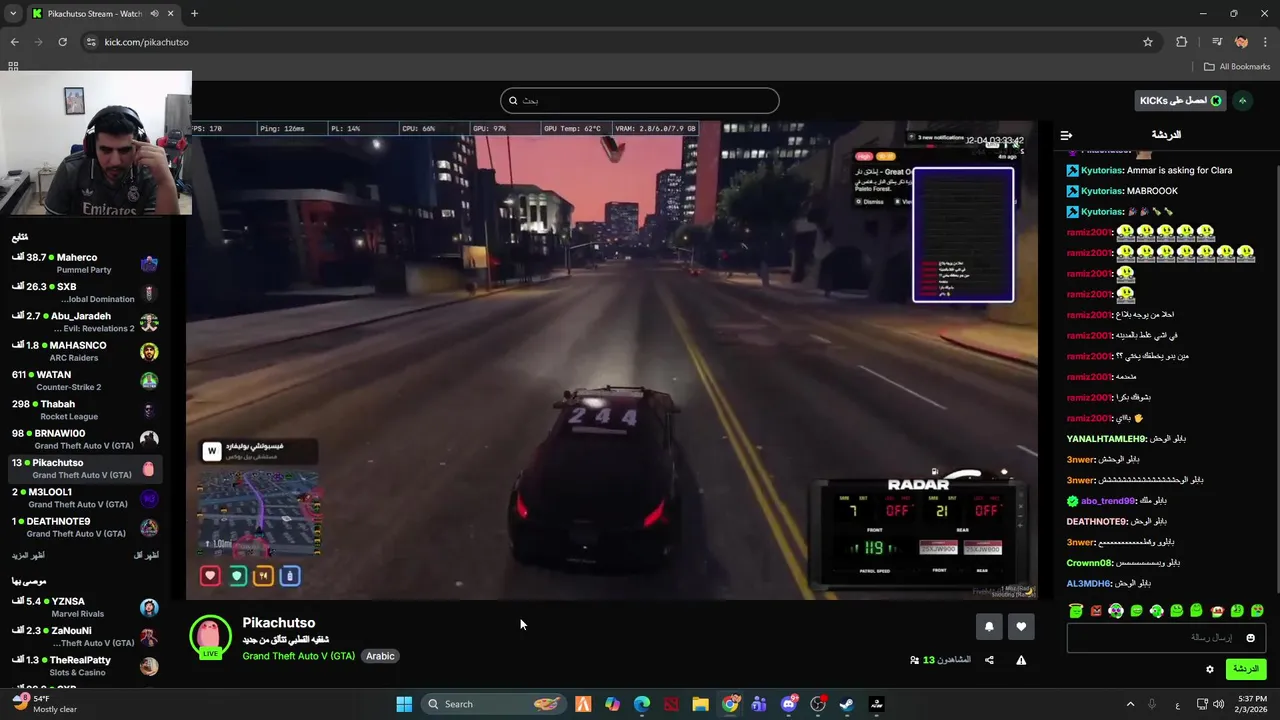Viewport: 1280px width, 720px height.
Task: Click the chat message input field
Action: tap(1165, 638)
